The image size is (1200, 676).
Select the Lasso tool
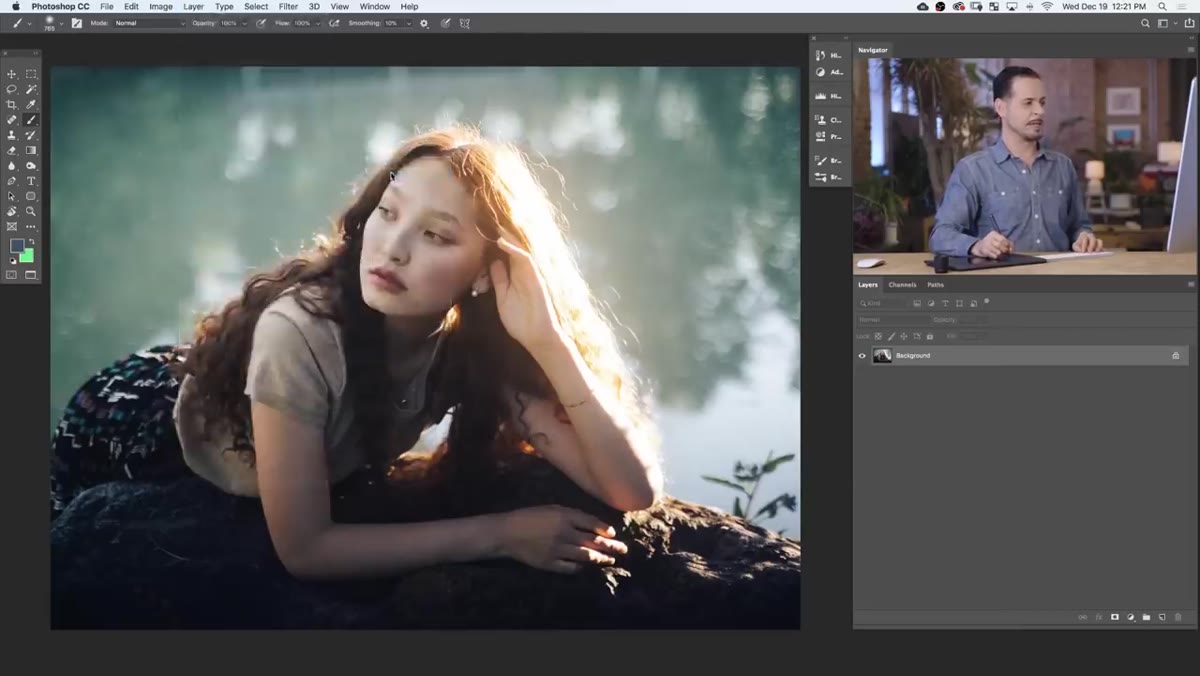click(x=12, y=89)
